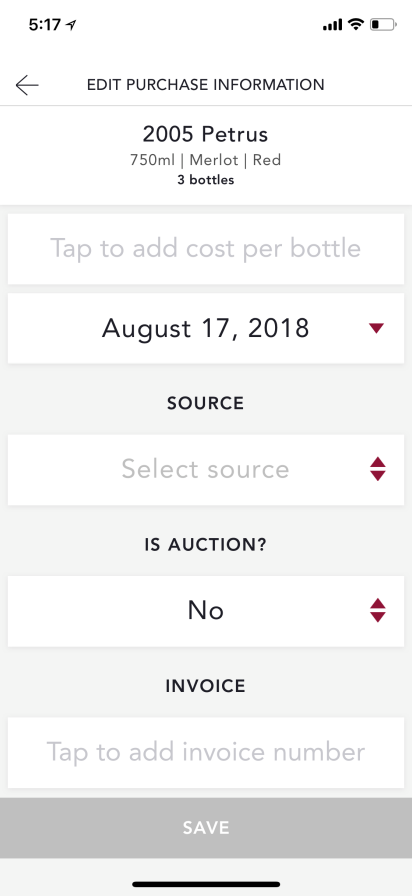Tap the 2005 Petrus wine name
412x896 pixels.
tap(206, 134)
